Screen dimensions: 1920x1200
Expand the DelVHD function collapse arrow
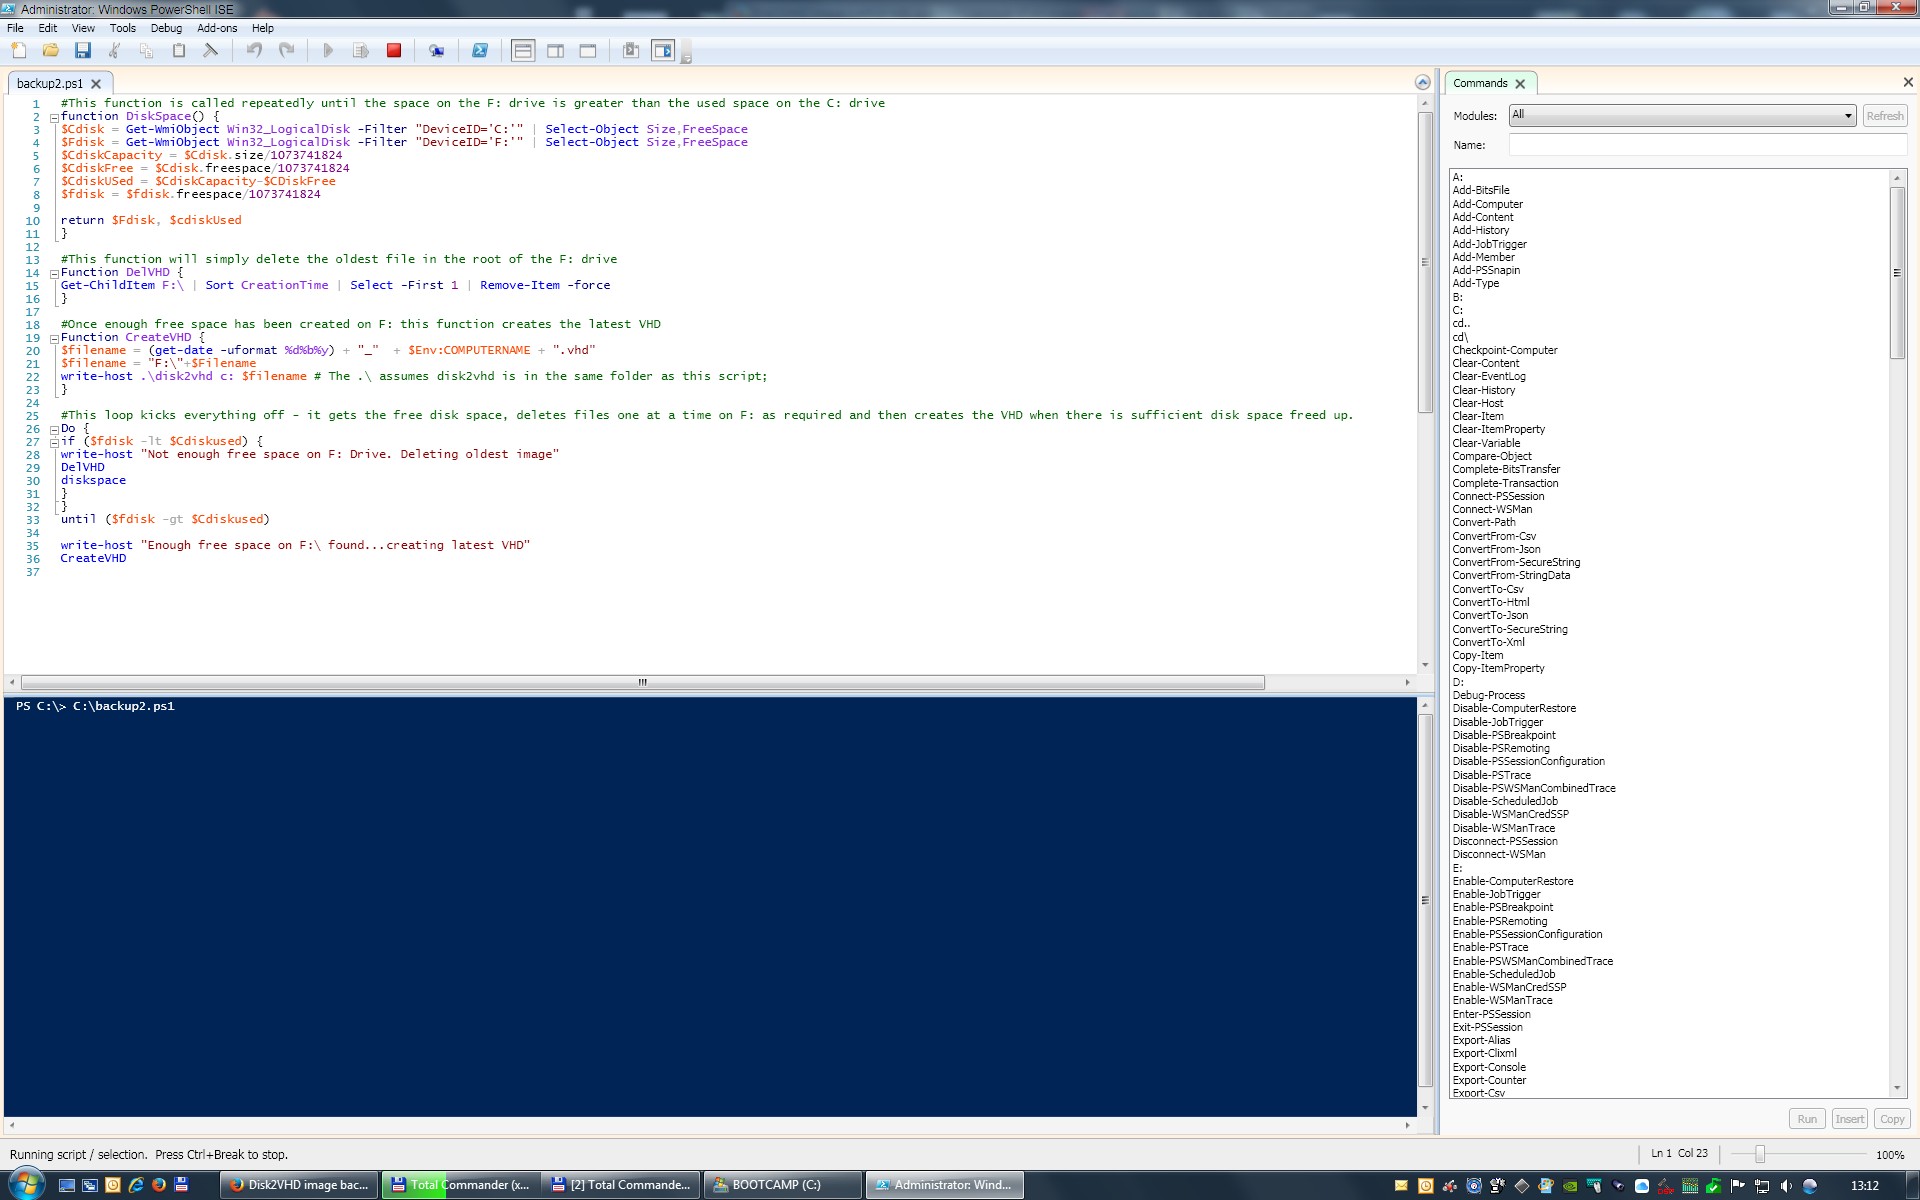coord(51,272)
